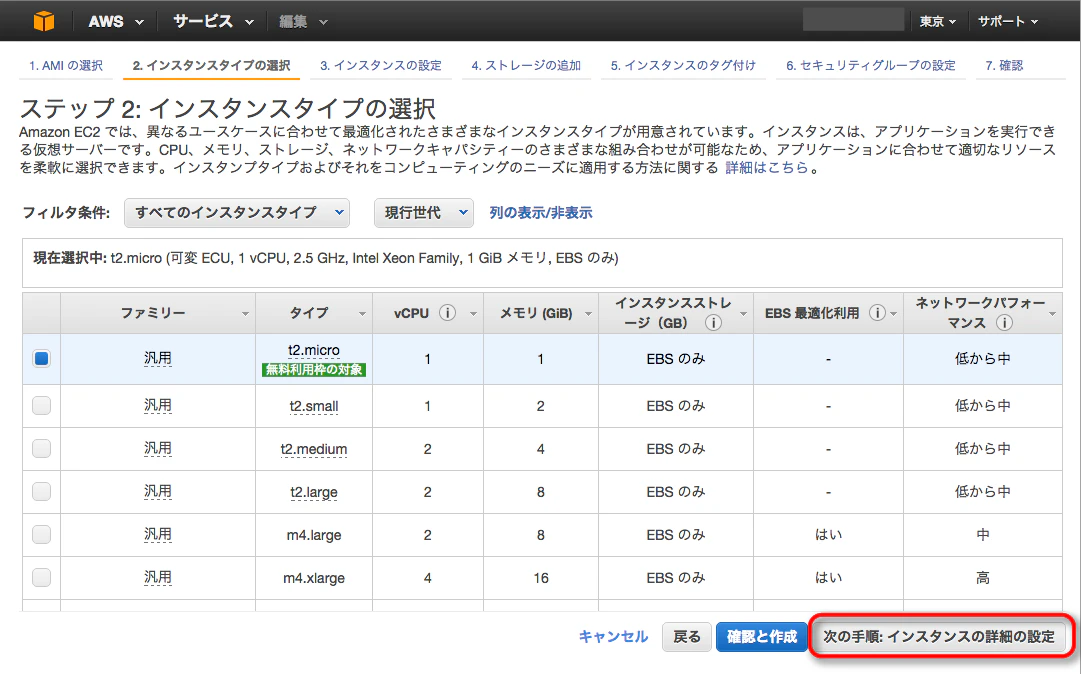Click the t2.micro type name
Image resolution: width=1081 pixels, height=674 pixels.
click(x=314, y=351)
